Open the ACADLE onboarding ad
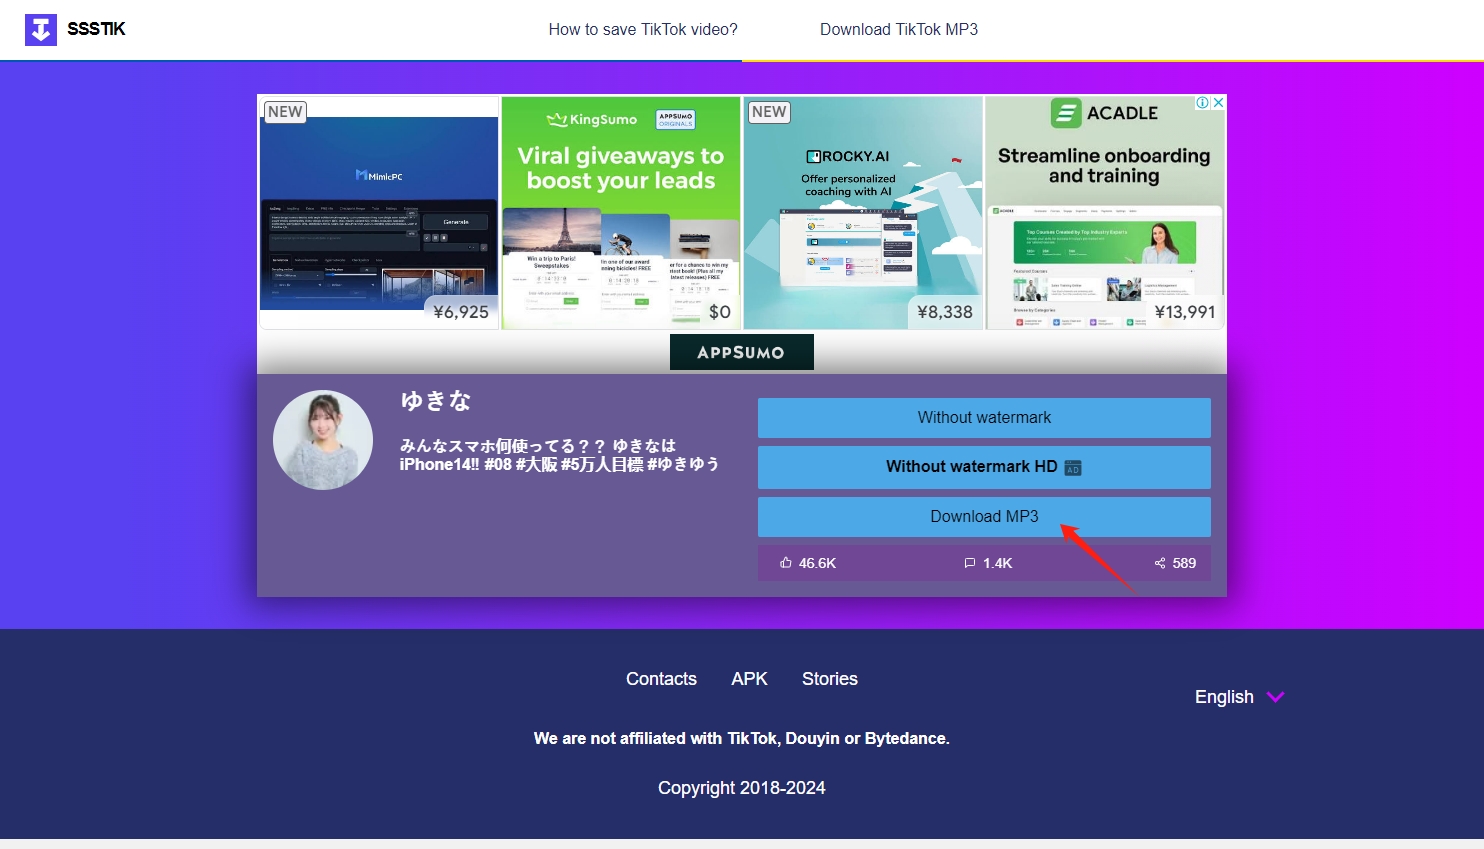The height and width of the screenshot is (849, 1484). (x=1104, y=213)
